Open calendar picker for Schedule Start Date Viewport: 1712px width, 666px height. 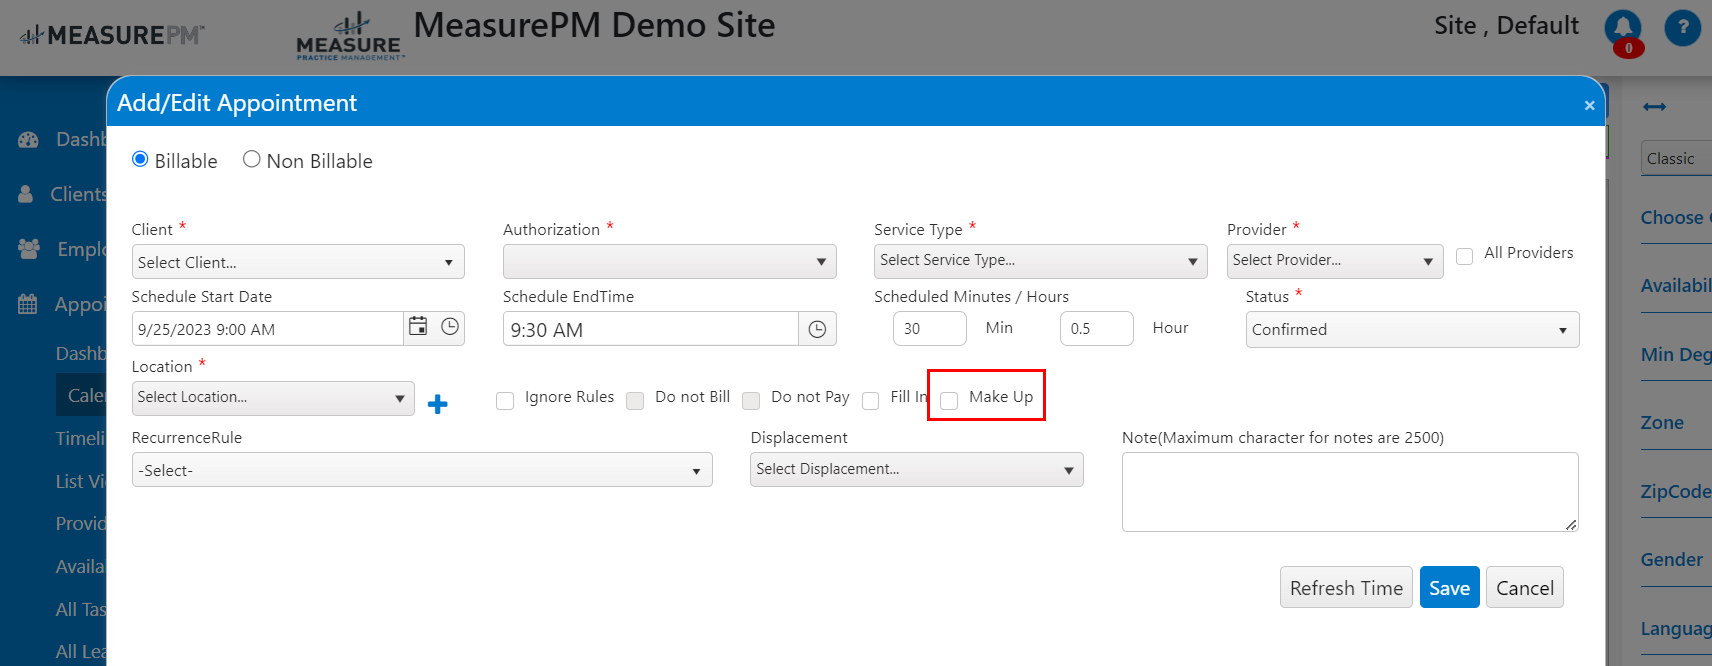418,327
